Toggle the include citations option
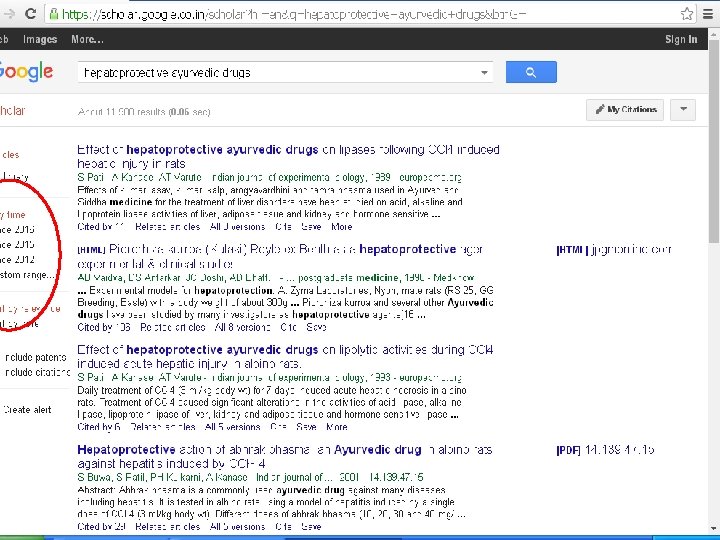The image size is (720, 540). (37, 372)
